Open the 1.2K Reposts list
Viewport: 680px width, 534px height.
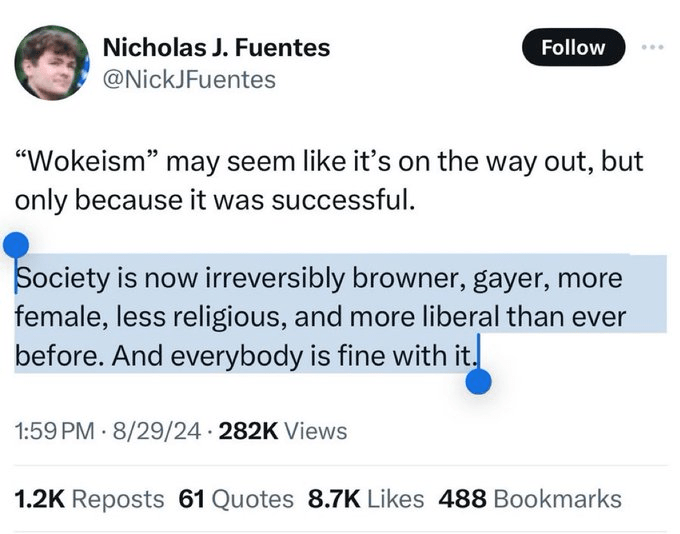90,498
